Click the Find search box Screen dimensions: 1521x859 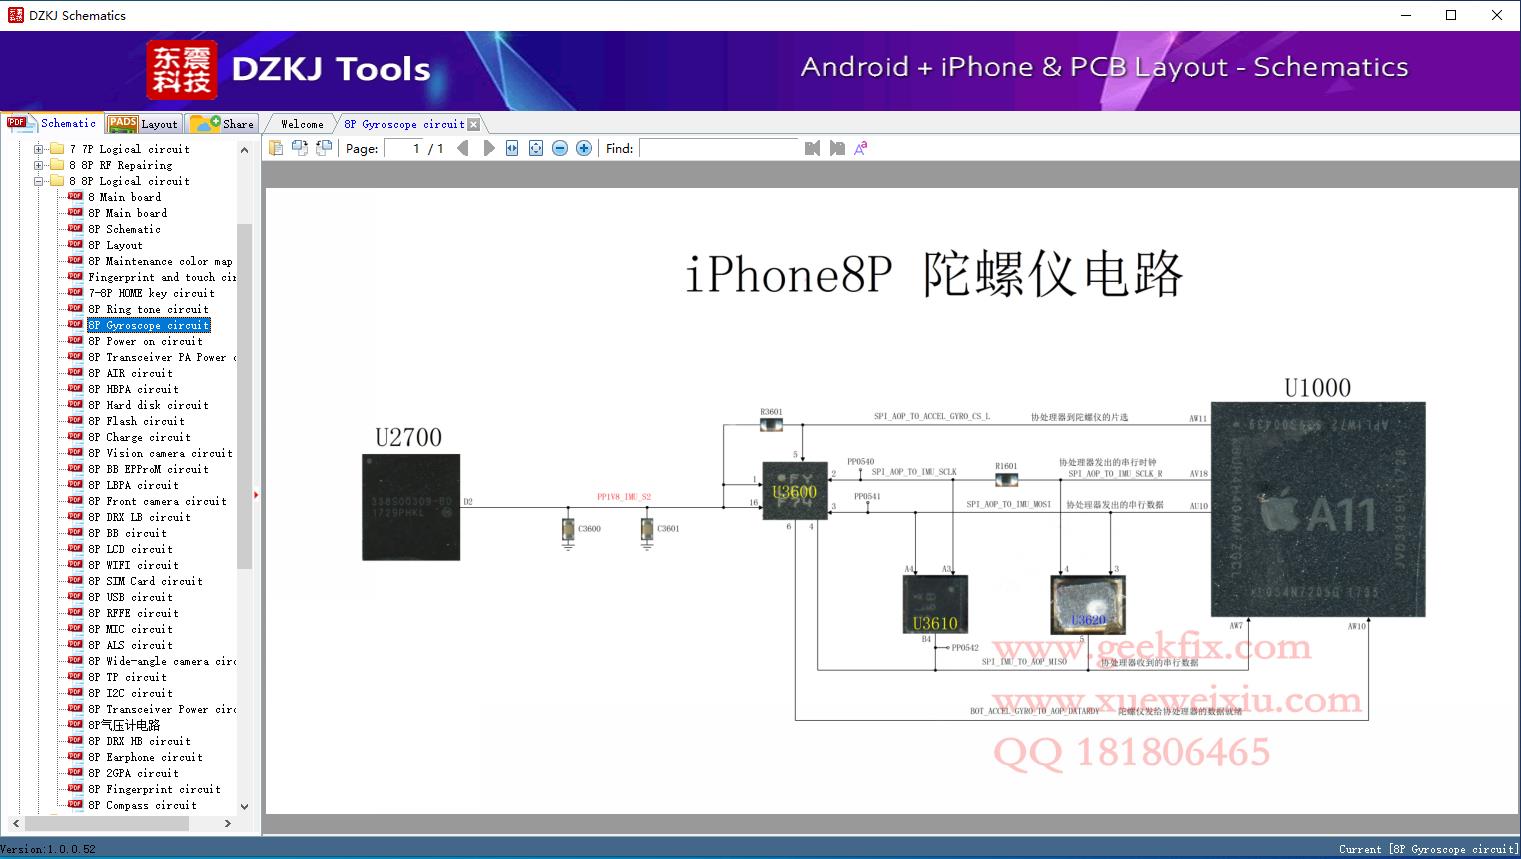click(x=720, y=148)
